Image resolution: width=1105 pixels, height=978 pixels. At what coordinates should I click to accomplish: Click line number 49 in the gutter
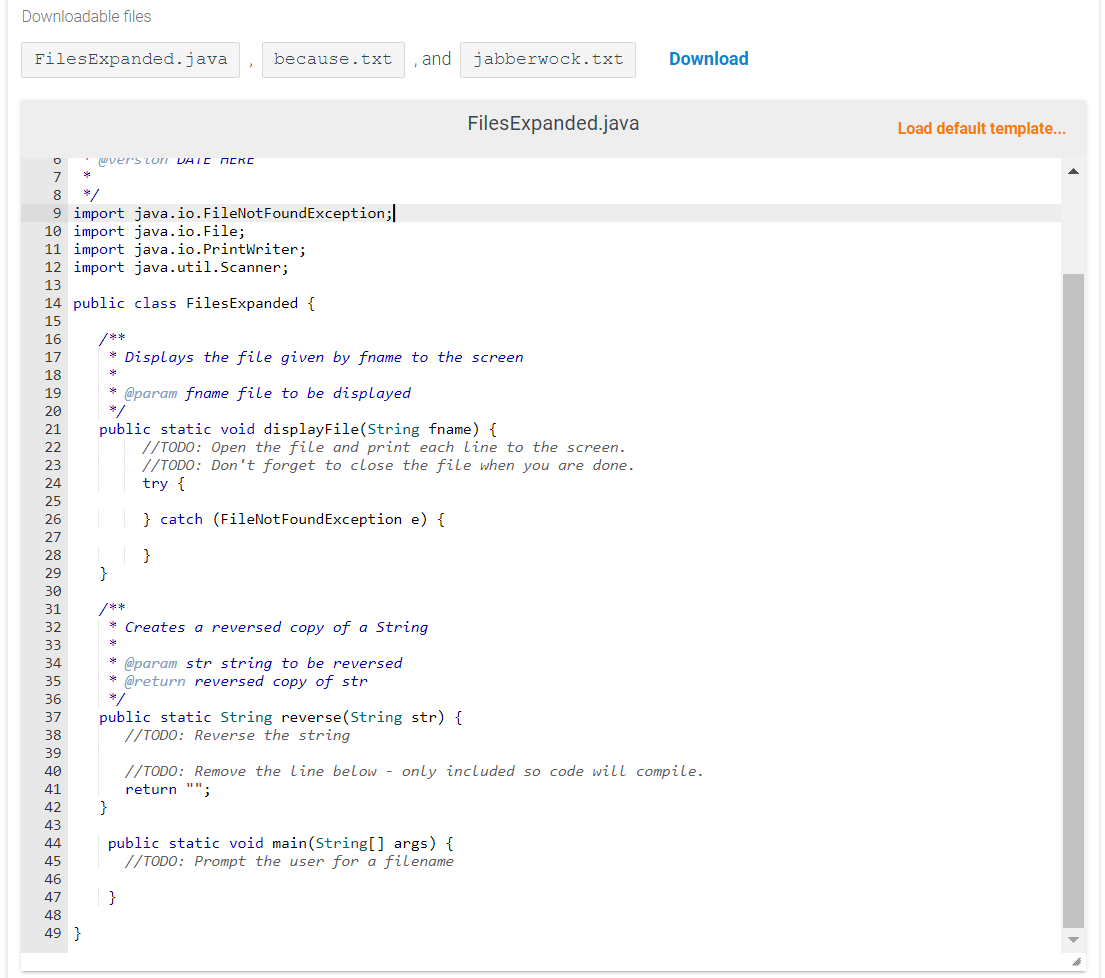point(52,932)
